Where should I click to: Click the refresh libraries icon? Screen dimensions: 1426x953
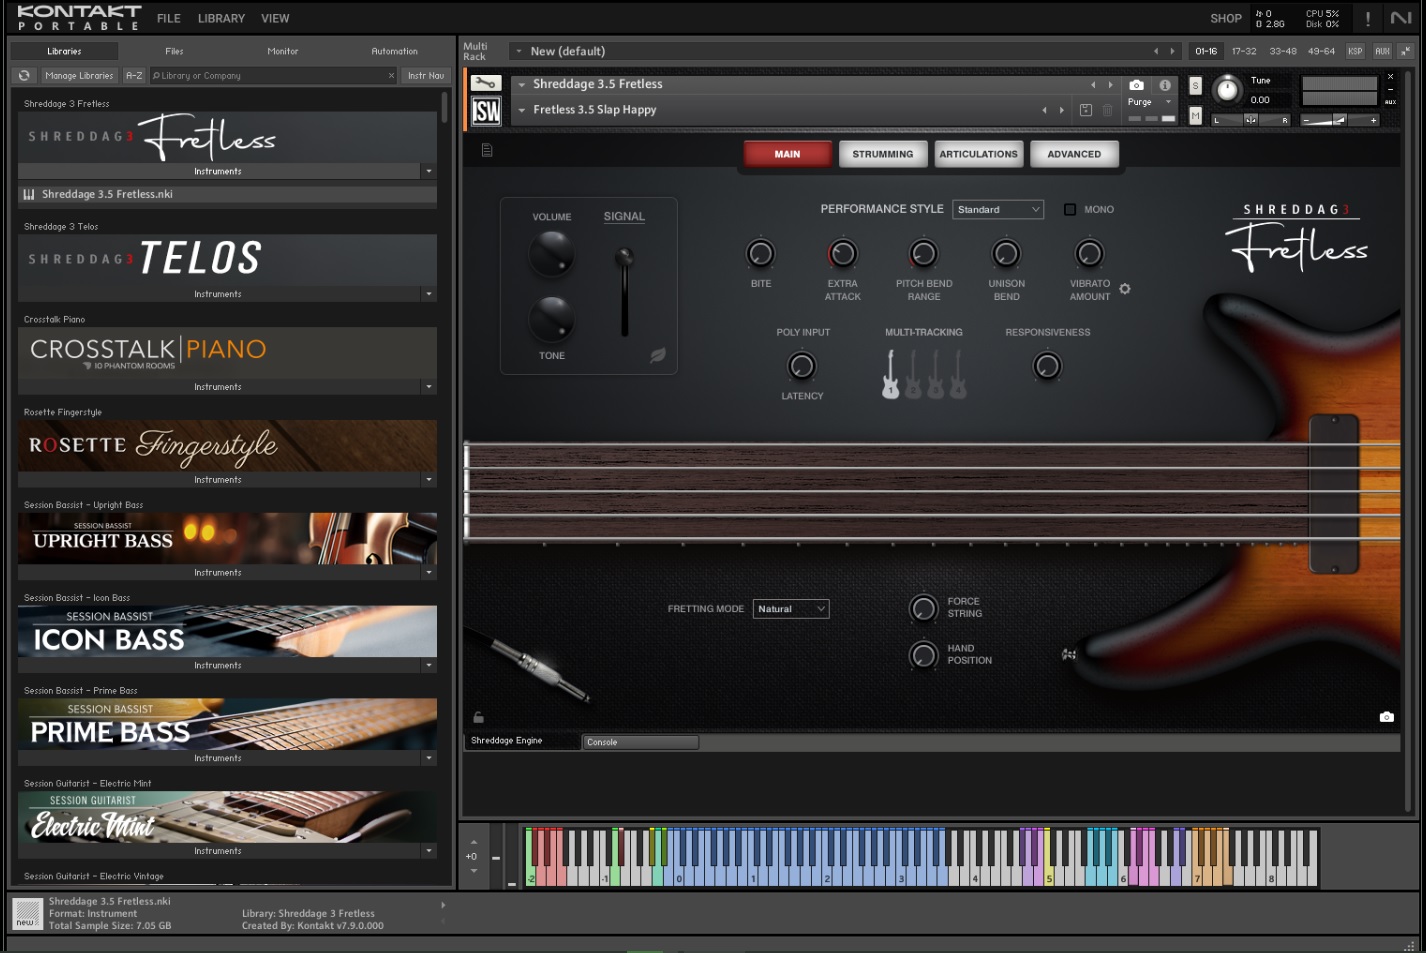[x=24, y=76]
